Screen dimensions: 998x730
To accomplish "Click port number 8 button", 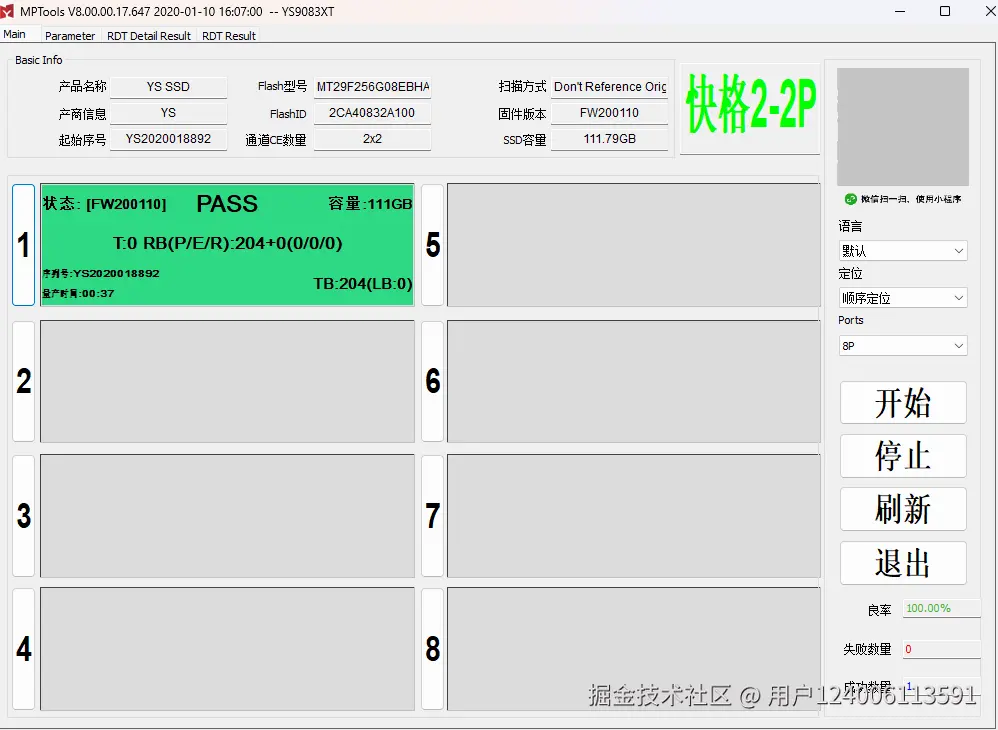I will [x=432, y=649].
